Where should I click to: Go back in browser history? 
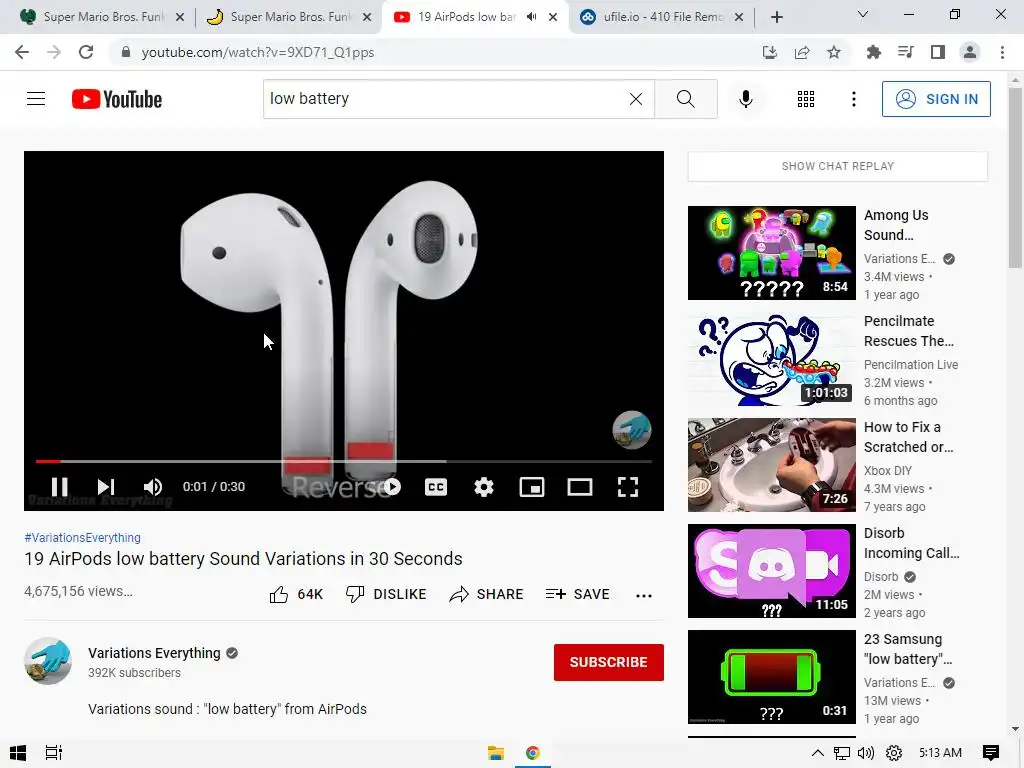click(x=22, y=52)
